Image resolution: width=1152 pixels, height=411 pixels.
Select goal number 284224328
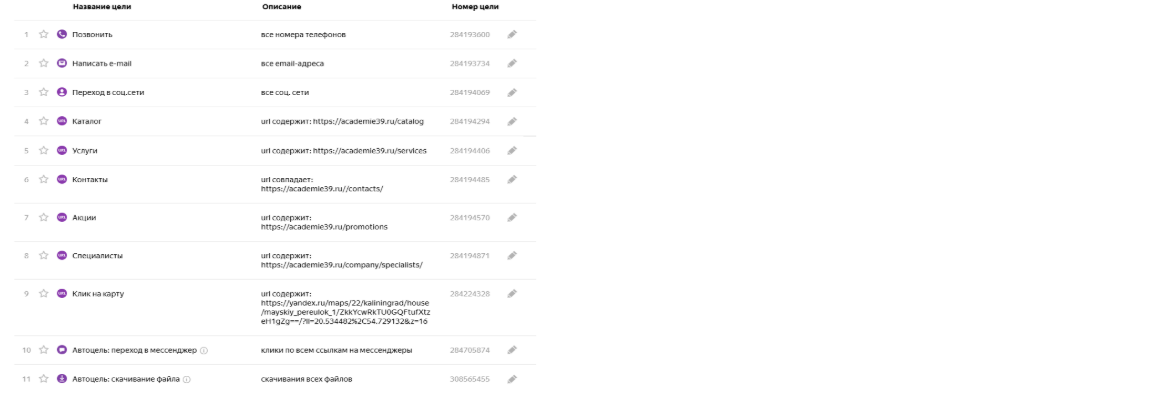coord(470,293)
